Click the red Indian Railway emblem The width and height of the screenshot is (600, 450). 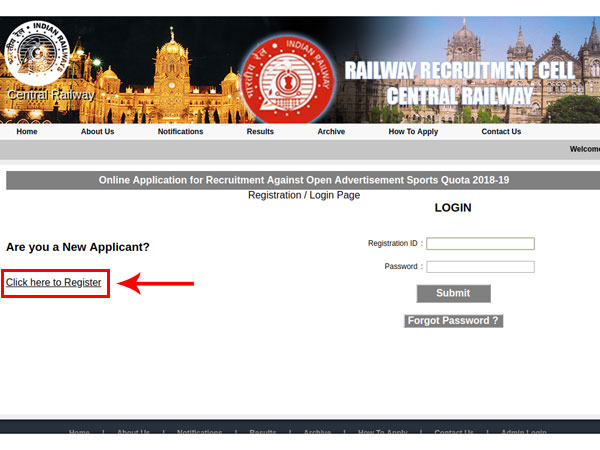(x=288, y=80)
